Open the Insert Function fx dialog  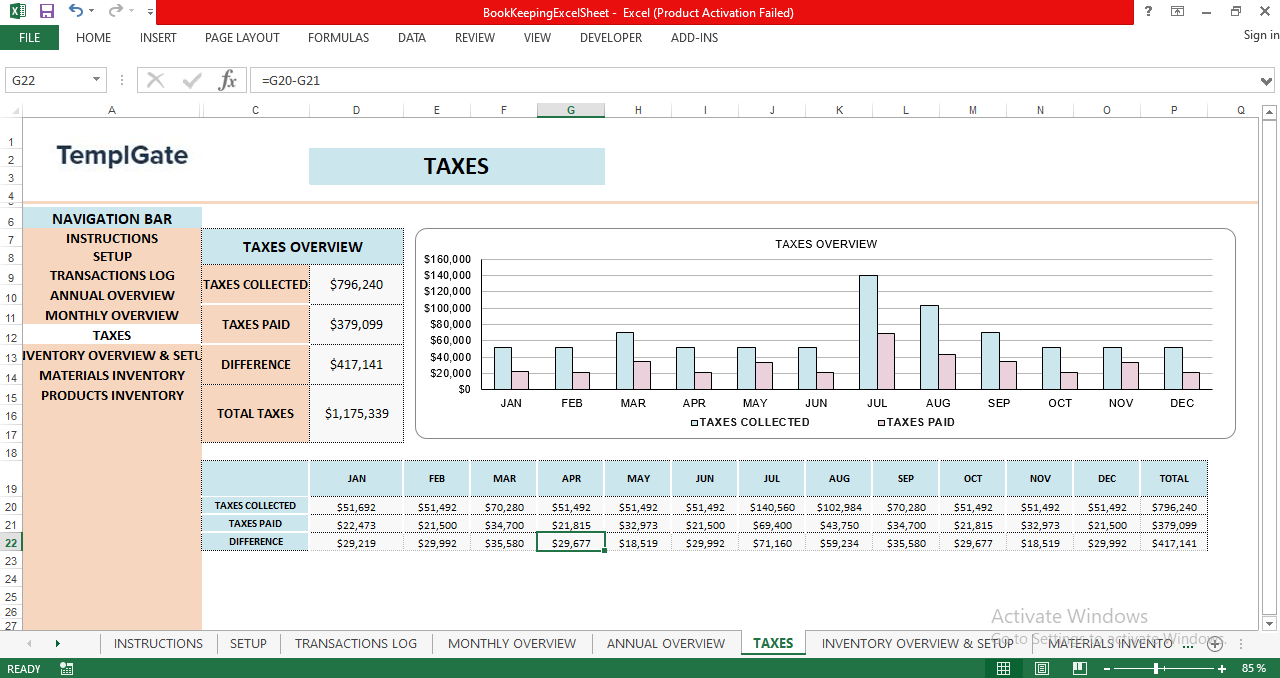(x=228, y=80)
